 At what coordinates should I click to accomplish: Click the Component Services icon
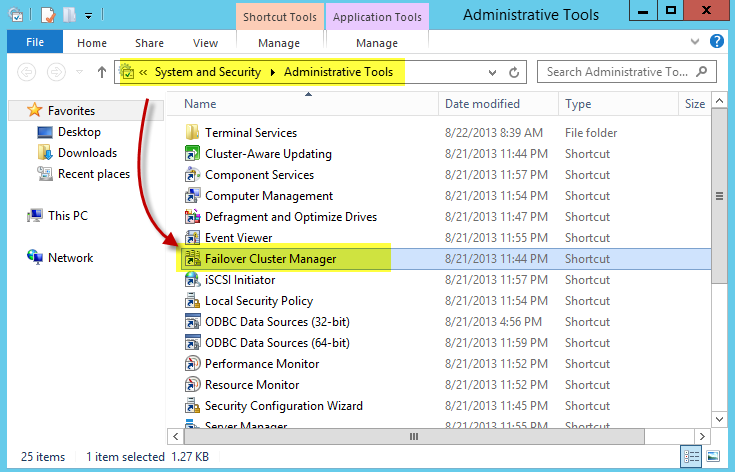pyautogui.click(x=192, y=175)
